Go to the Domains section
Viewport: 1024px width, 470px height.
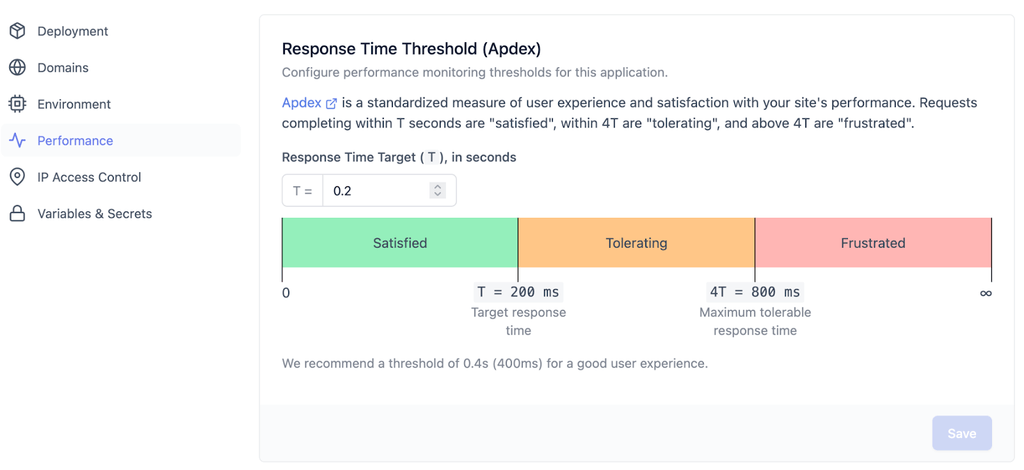(63, 68)
